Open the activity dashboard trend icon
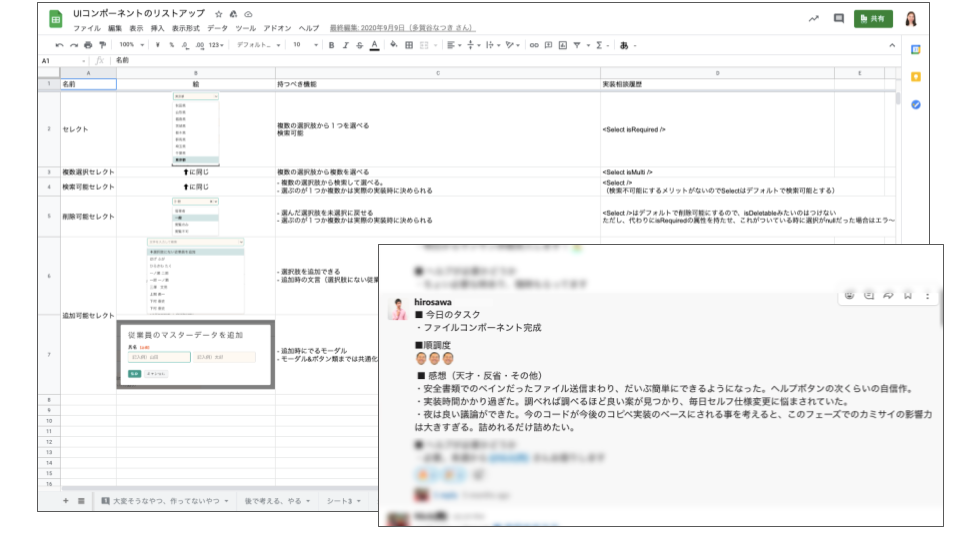960x540 pixels. 813,19
